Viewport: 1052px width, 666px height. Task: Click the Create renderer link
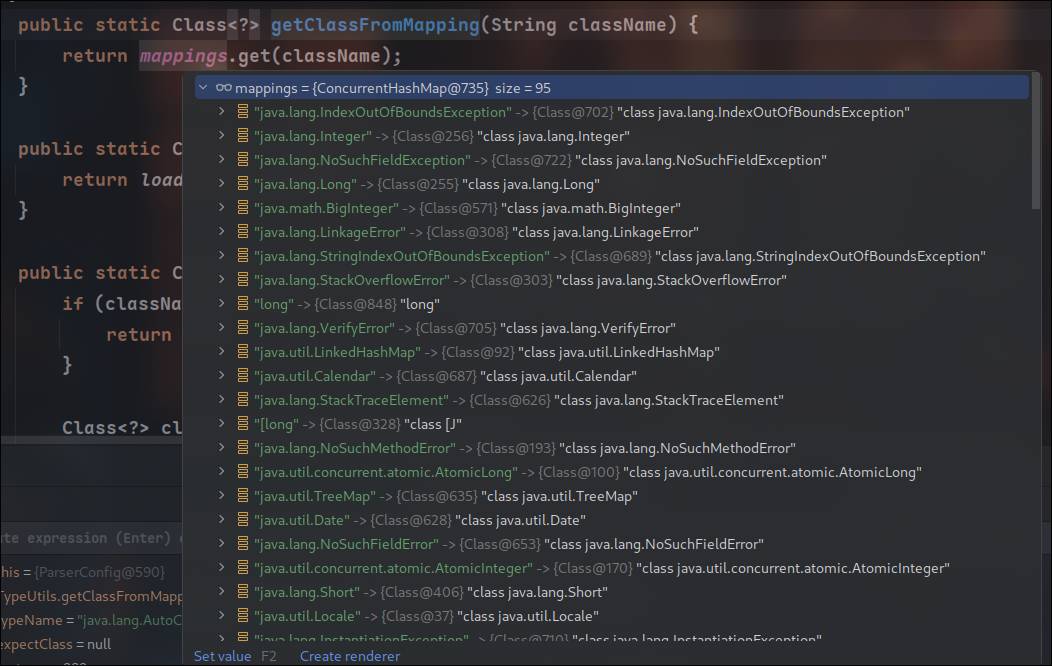349,656
